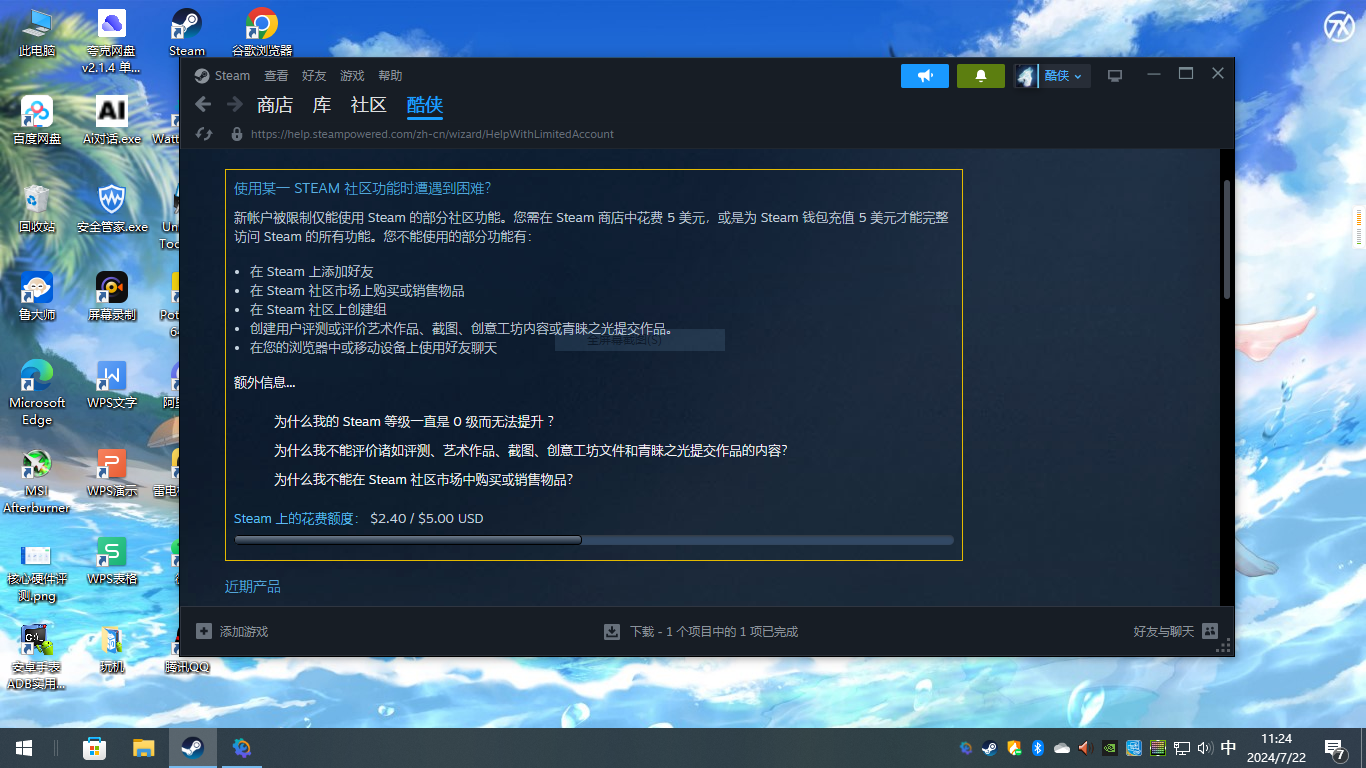The width and height of the screenshot is (1366, 768).
Task: Reload the Steam help page
Action: pyautogui.click(x=204, y=134)
